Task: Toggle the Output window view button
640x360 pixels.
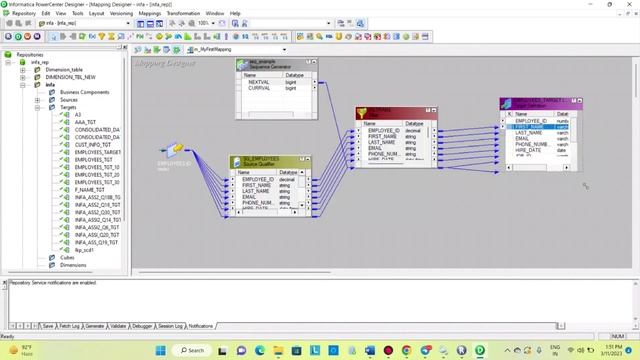Action: point(150,24)
